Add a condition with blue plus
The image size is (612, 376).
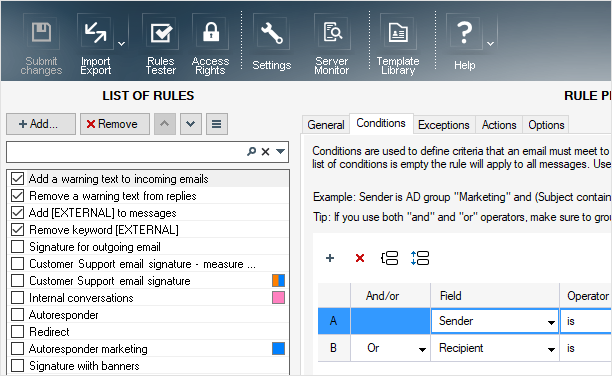click(x=330, y=258)
